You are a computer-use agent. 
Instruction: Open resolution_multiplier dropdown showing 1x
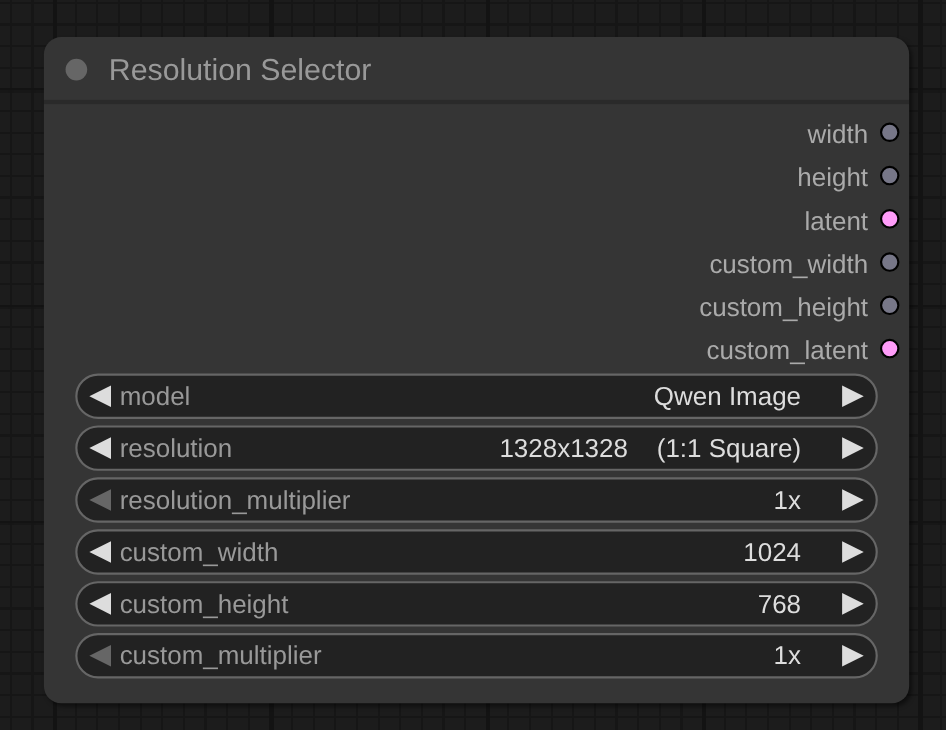pos(476,500)
